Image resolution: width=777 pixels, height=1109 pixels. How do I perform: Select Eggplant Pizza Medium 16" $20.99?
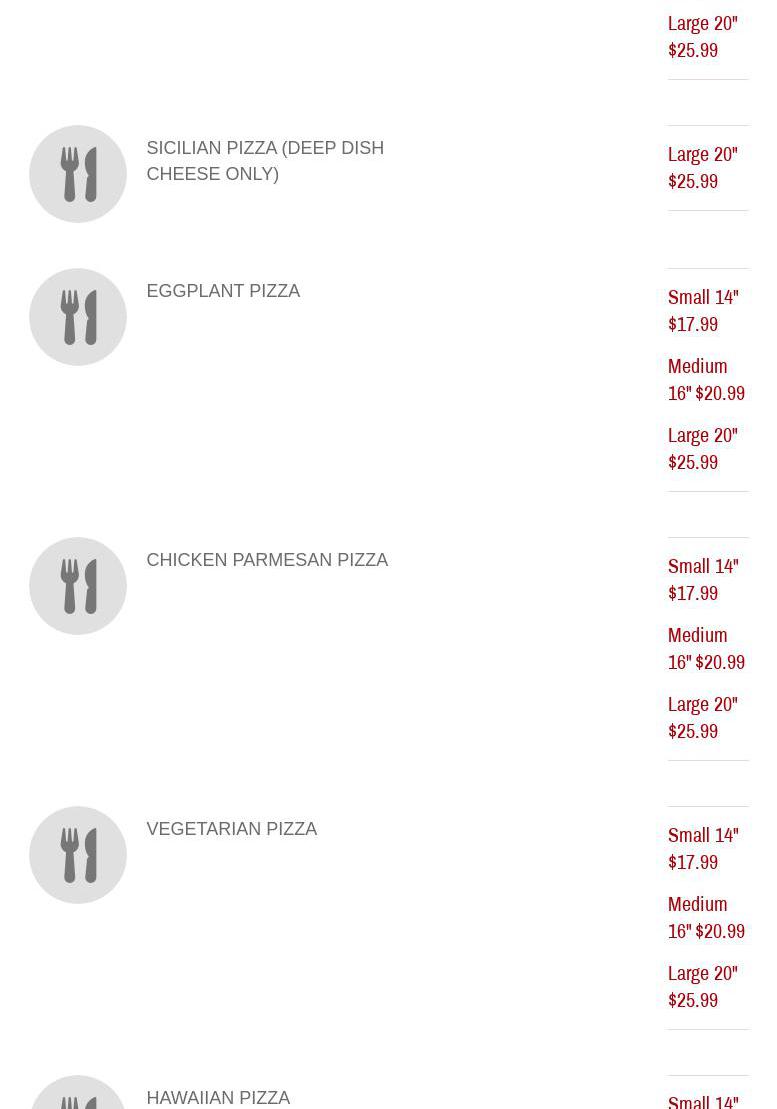[x=706, y=380]
